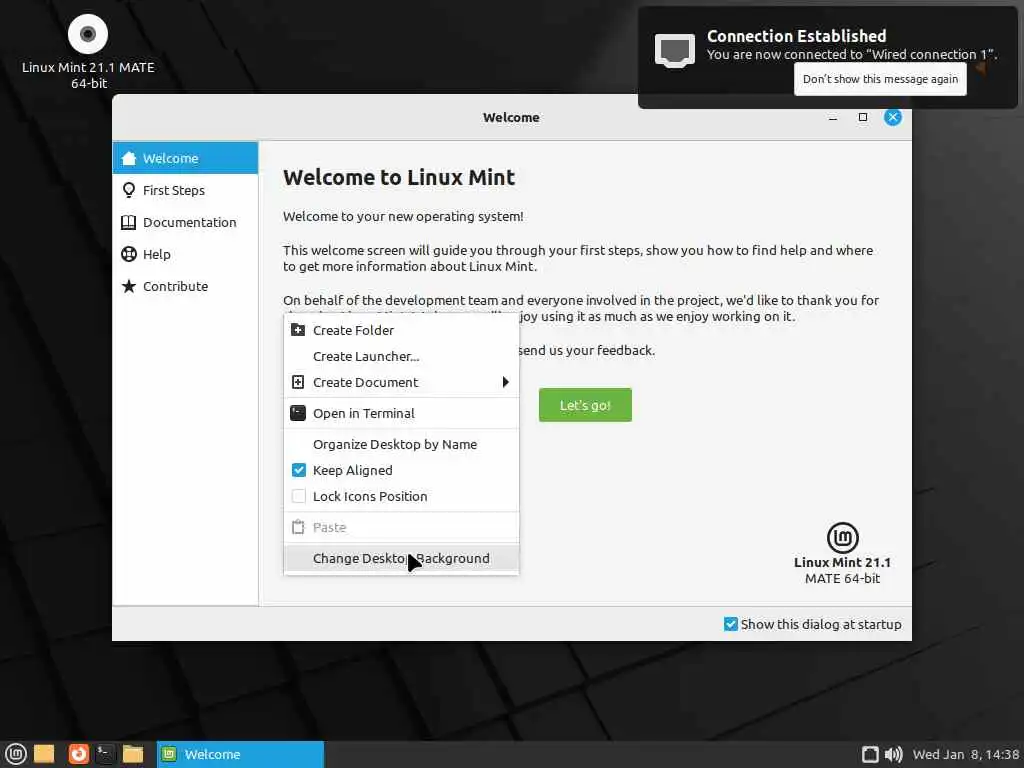1024x768 pixels.
Task: Expand the Create Document submenu arrow
Action: [x=505, y=382]
